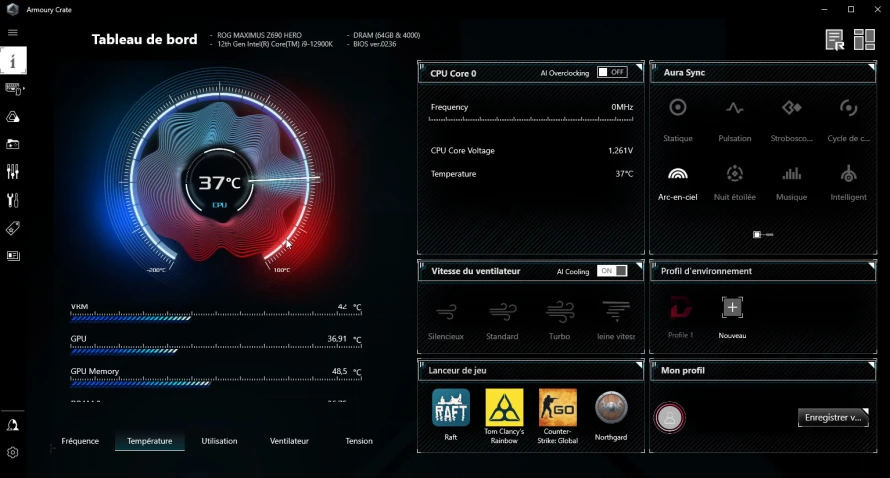Launch Raft from the game launcher

[x=451, y=414]
